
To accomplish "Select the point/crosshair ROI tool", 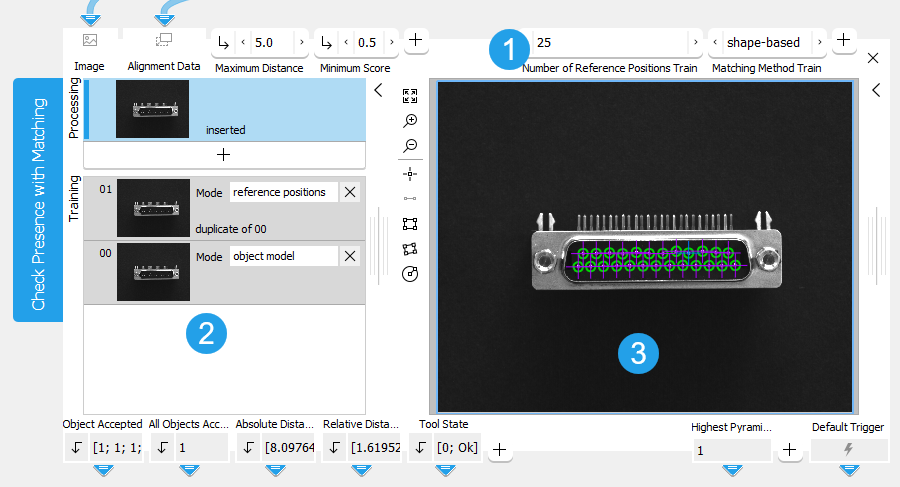I will click(410, 173).
